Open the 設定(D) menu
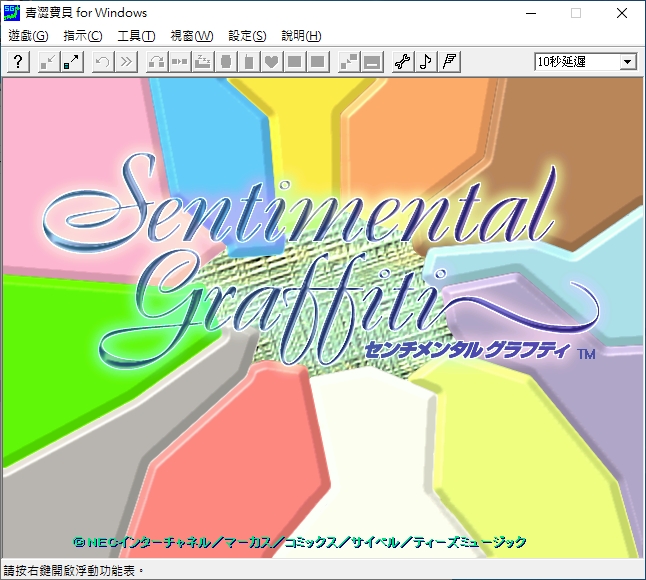 click(x=247, y=36)
